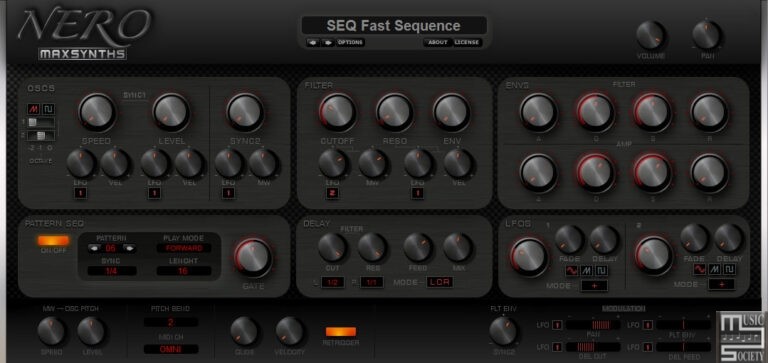
Task: Change LFO source under Cutoff LFO knob
Action: (332, 194)
